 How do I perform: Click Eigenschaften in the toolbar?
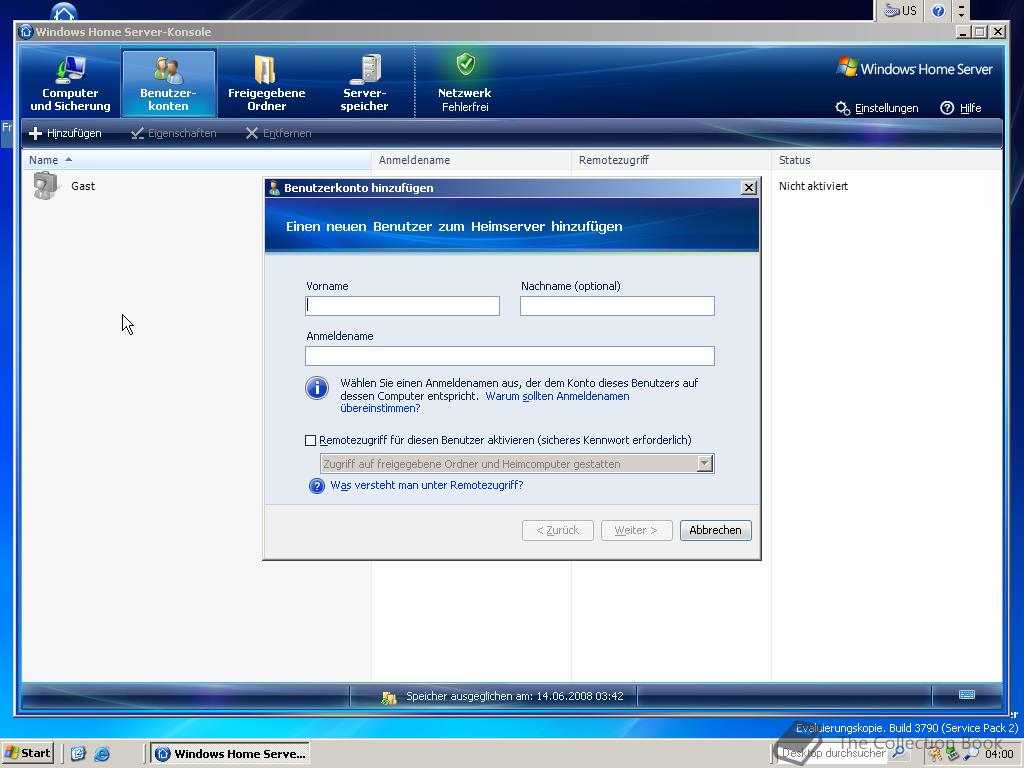pos(174,133)
